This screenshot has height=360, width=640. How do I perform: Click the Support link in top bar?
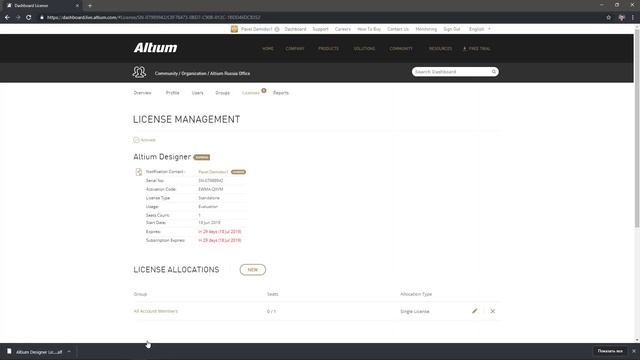click(320, 29)
